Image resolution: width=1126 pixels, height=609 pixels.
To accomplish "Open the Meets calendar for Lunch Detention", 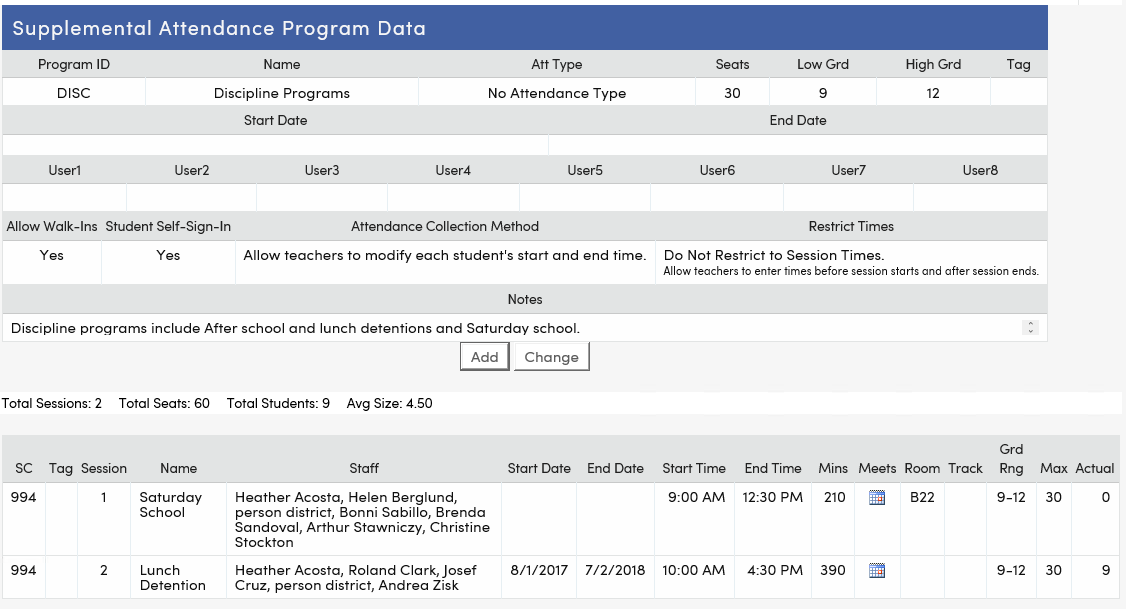I will [x=877, y=570].
